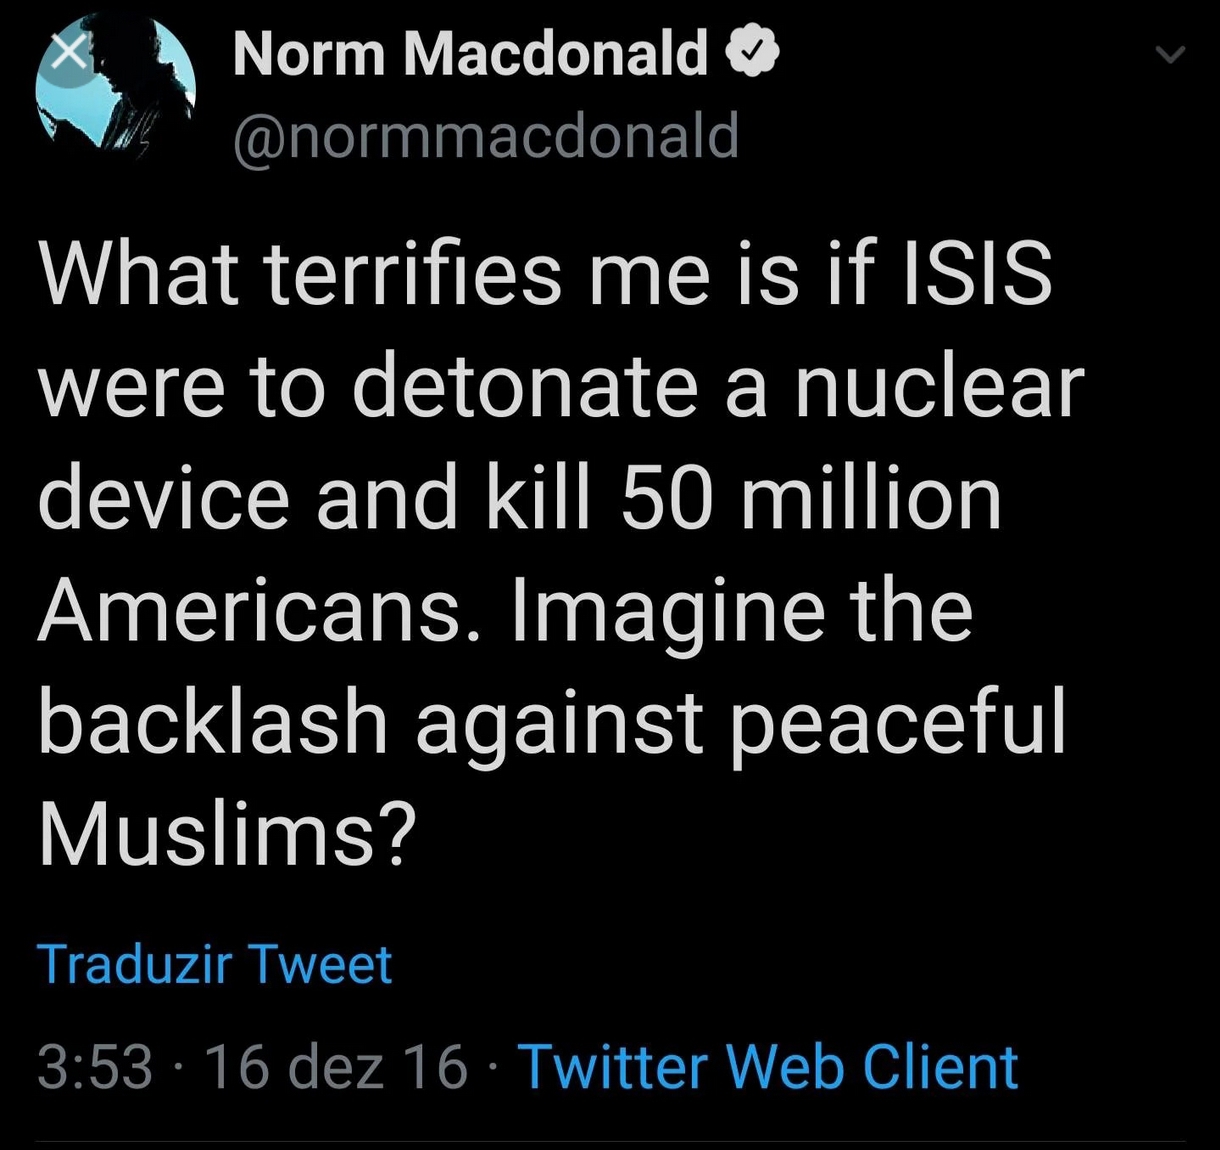Click Traduzir Tweet to translate

tap(215, 964)
